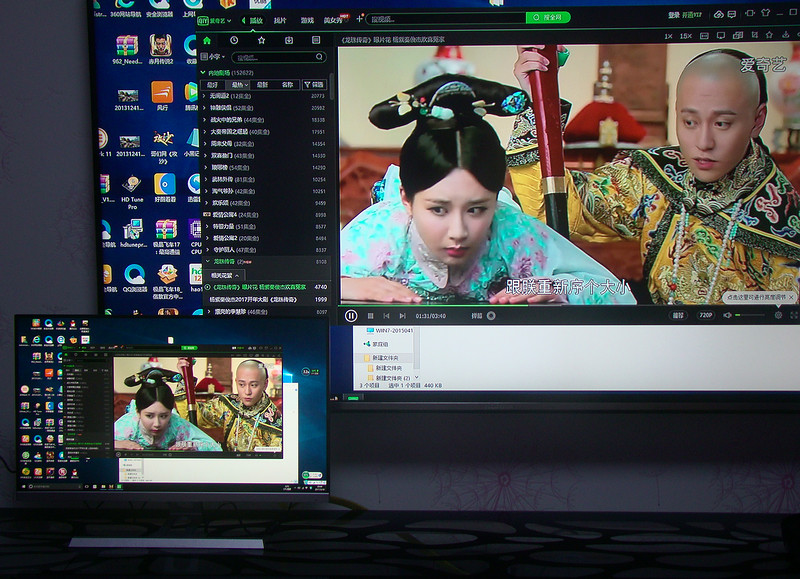Open favorites star icon in side panel
Viewport: 800px width, 579px height.
261,40
